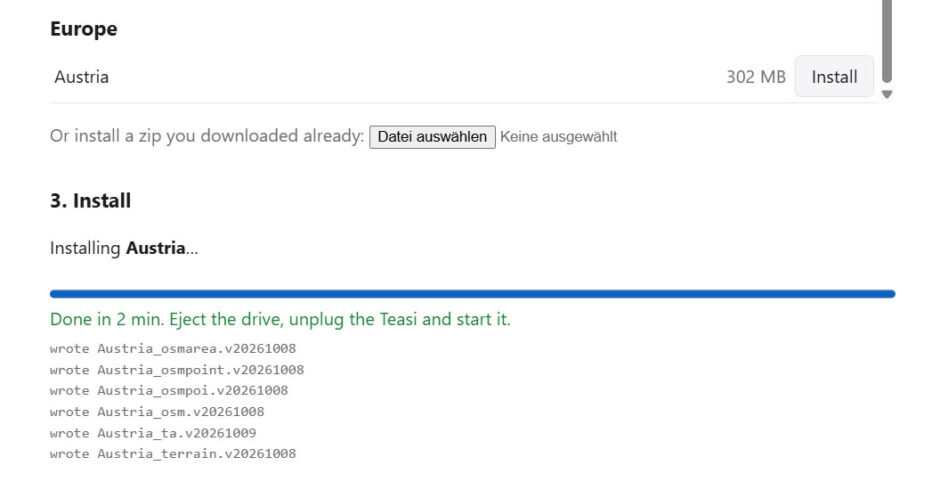Click the map list scrollbar thumb

887,41
